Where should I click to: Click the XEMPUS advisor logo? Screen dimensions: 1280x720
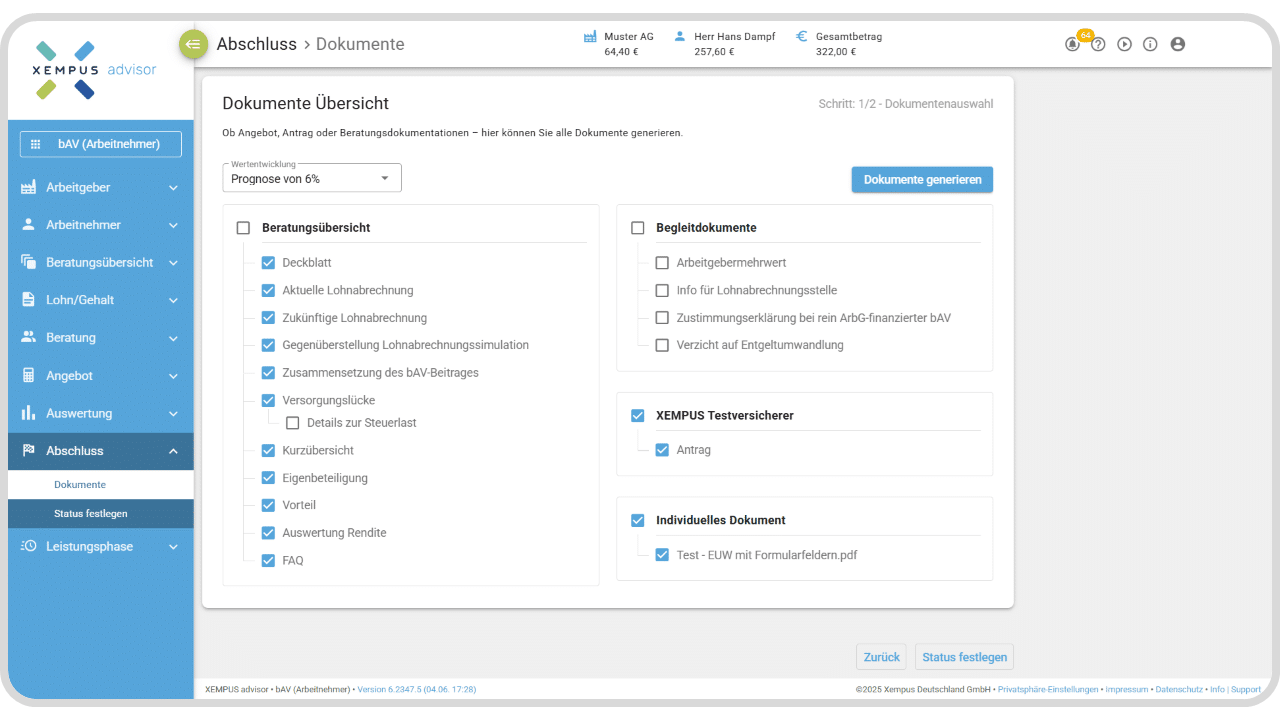(95, 70)
